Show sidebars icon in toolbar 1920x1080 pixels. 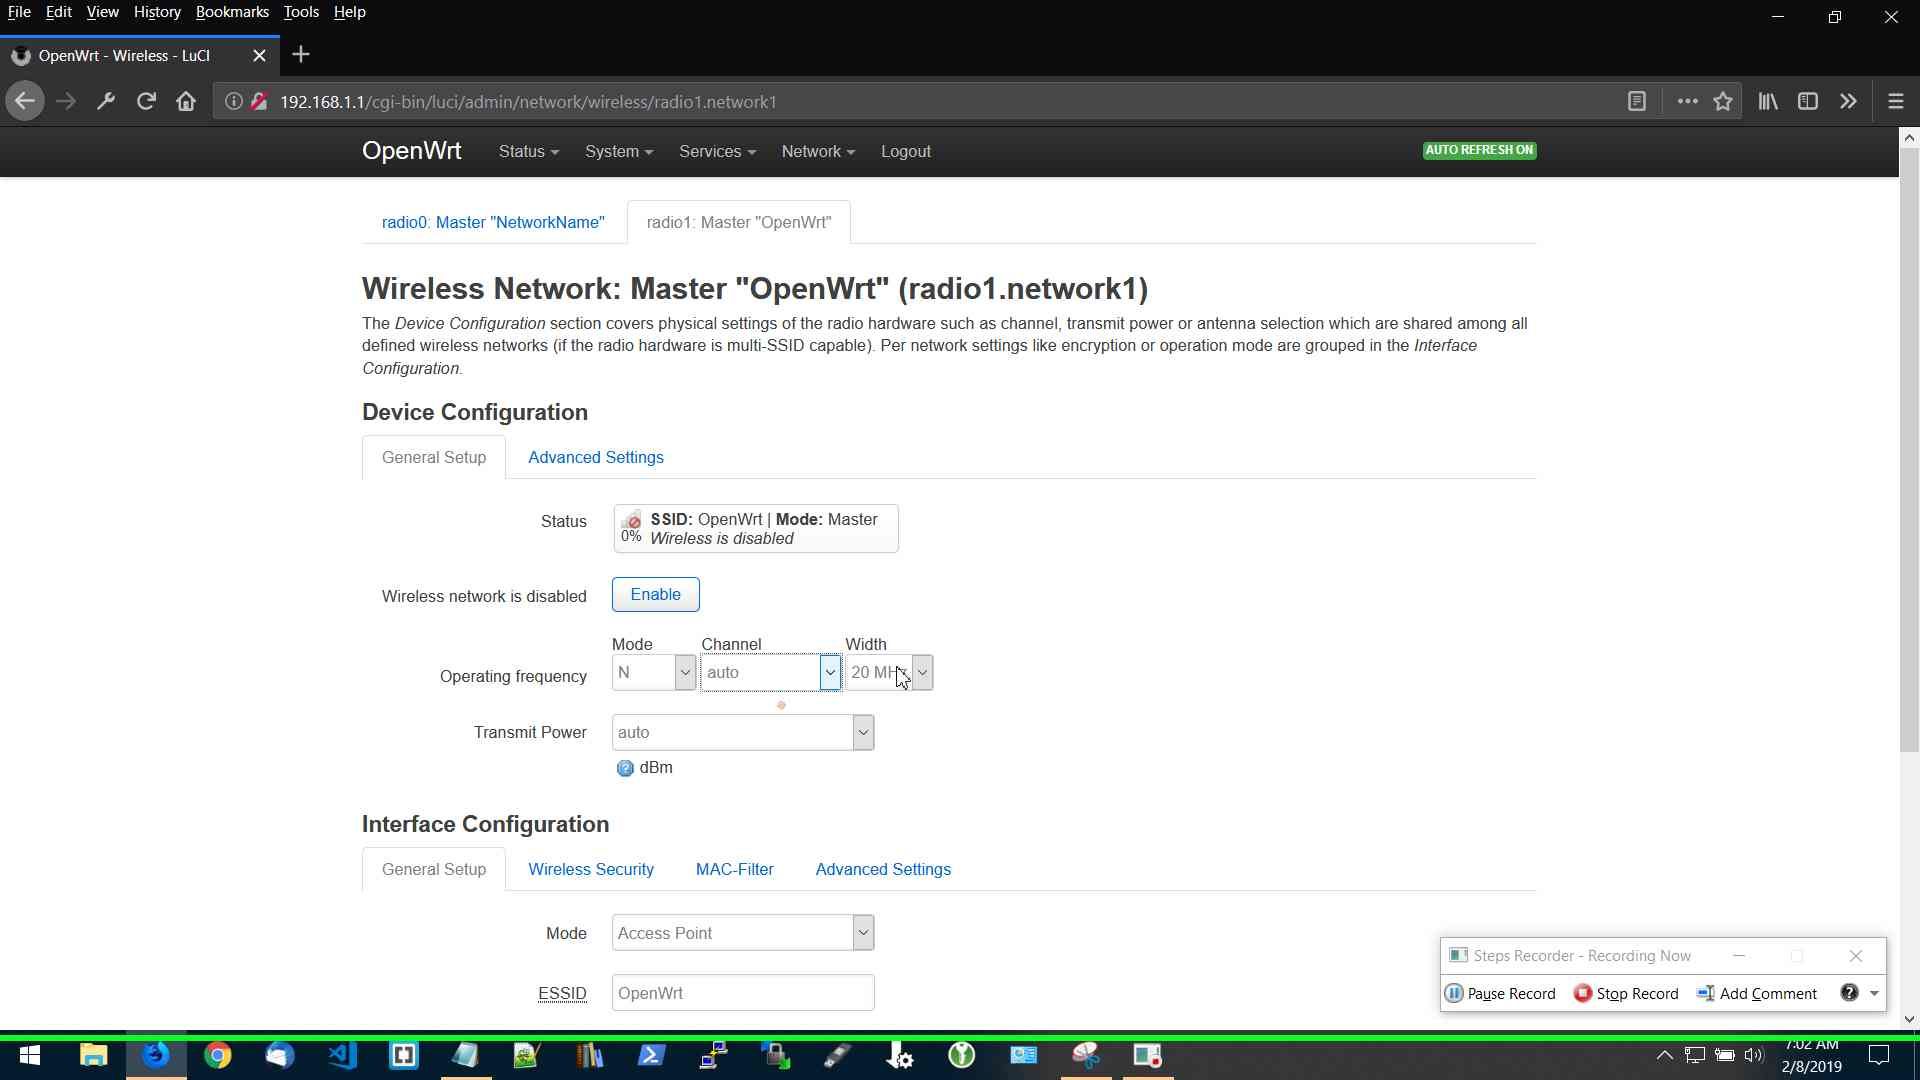[1808, 101]
